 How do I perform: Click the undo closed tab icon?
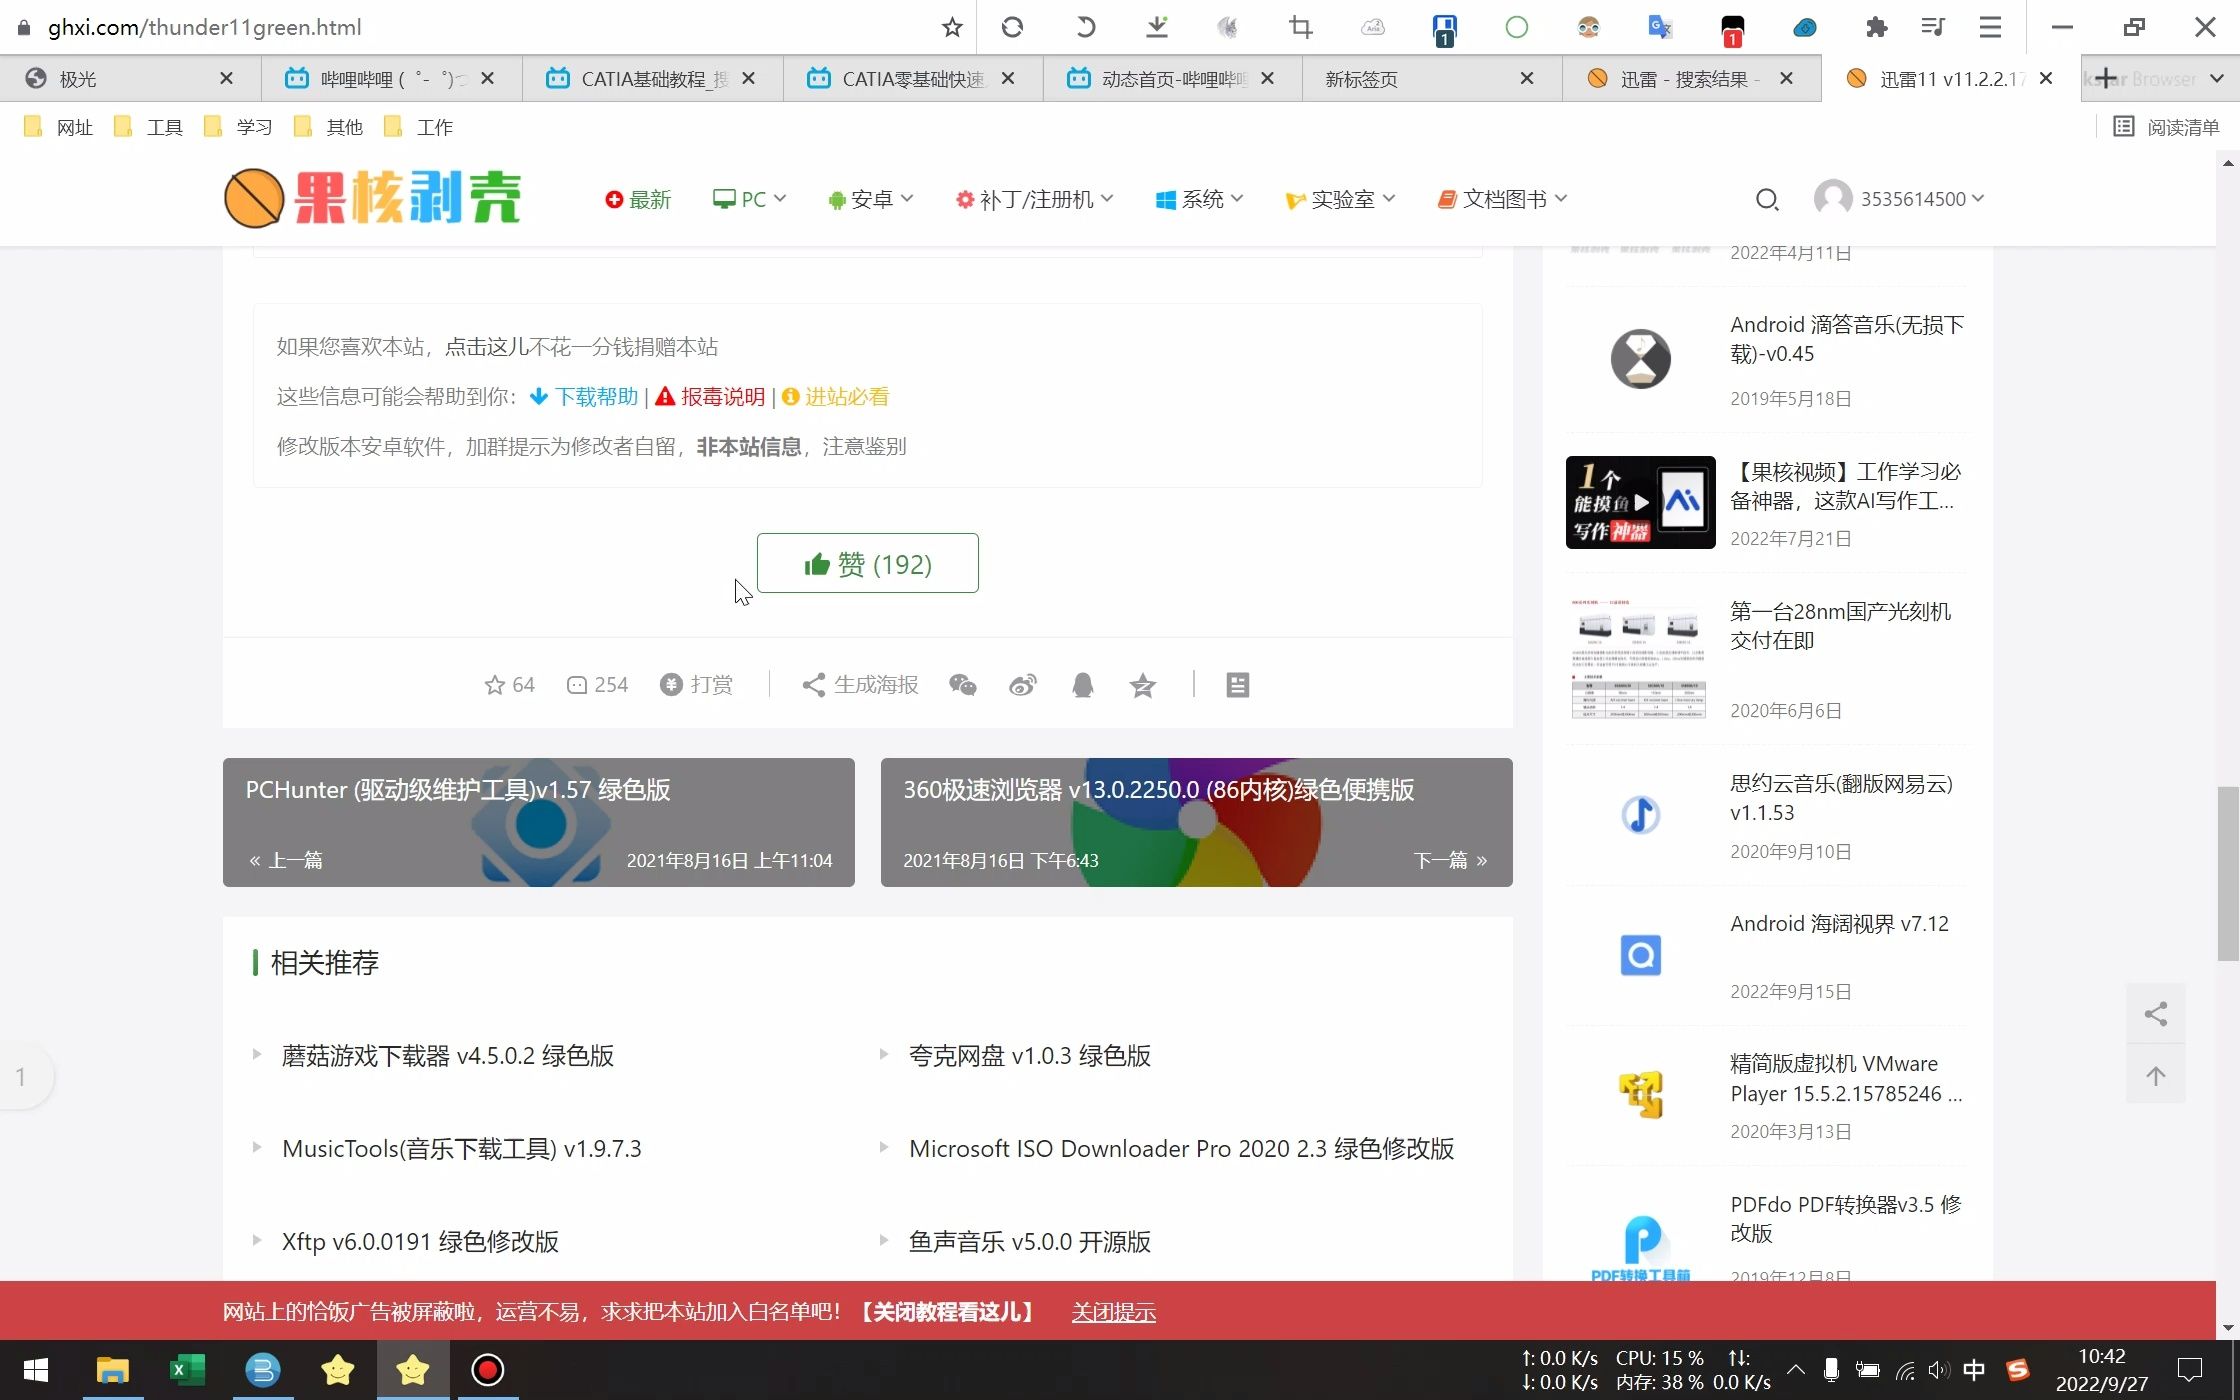1085,27
